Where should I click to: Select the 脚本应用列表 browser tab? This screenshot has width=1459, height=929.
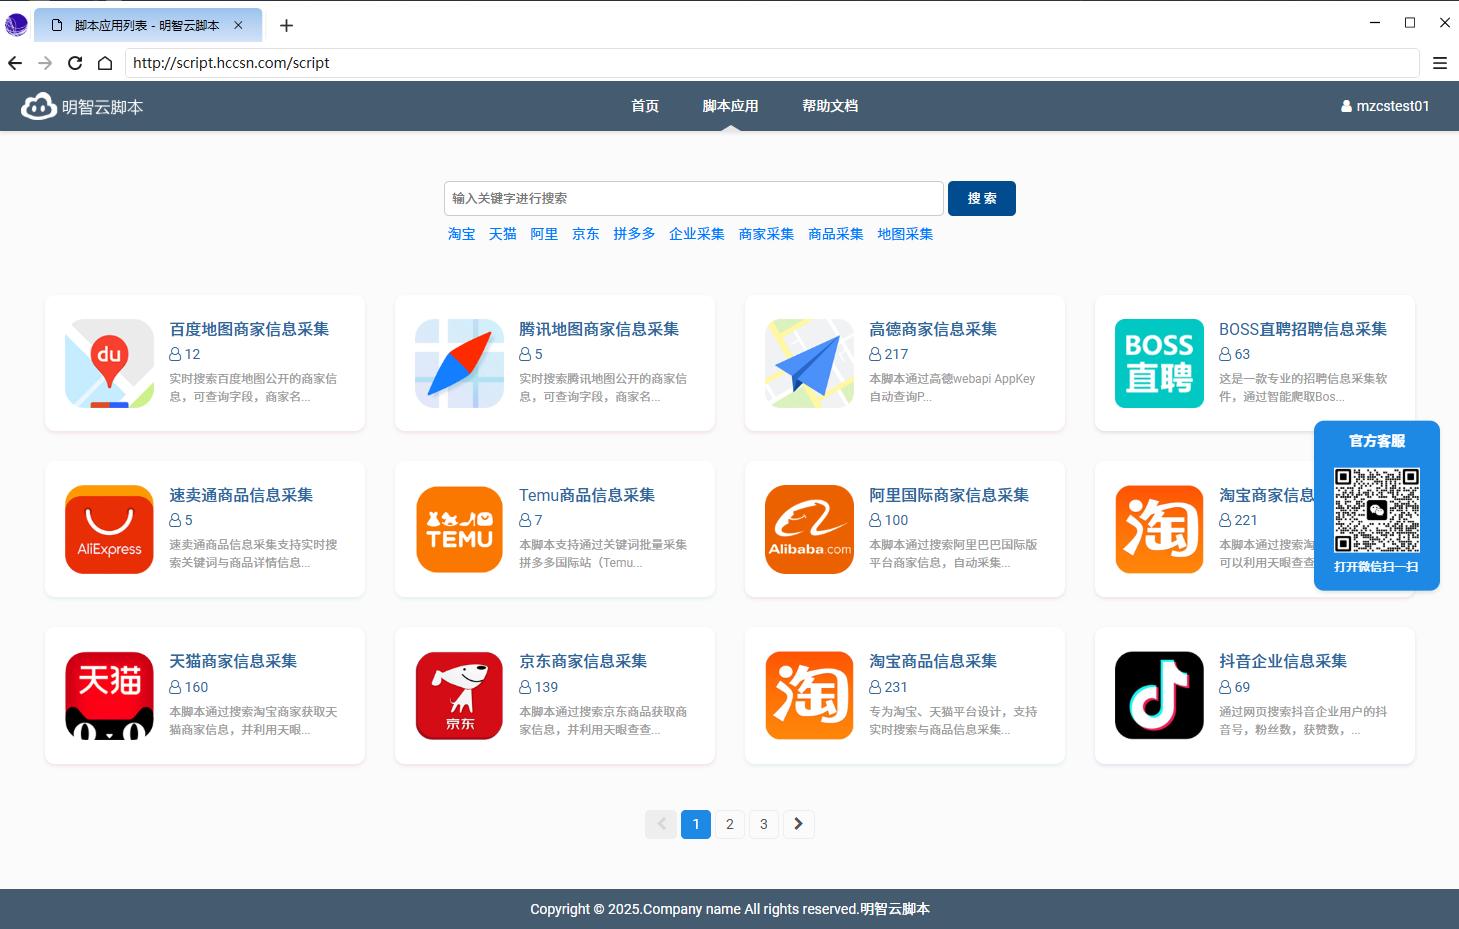pyautogui.click(x=148, y=25)
